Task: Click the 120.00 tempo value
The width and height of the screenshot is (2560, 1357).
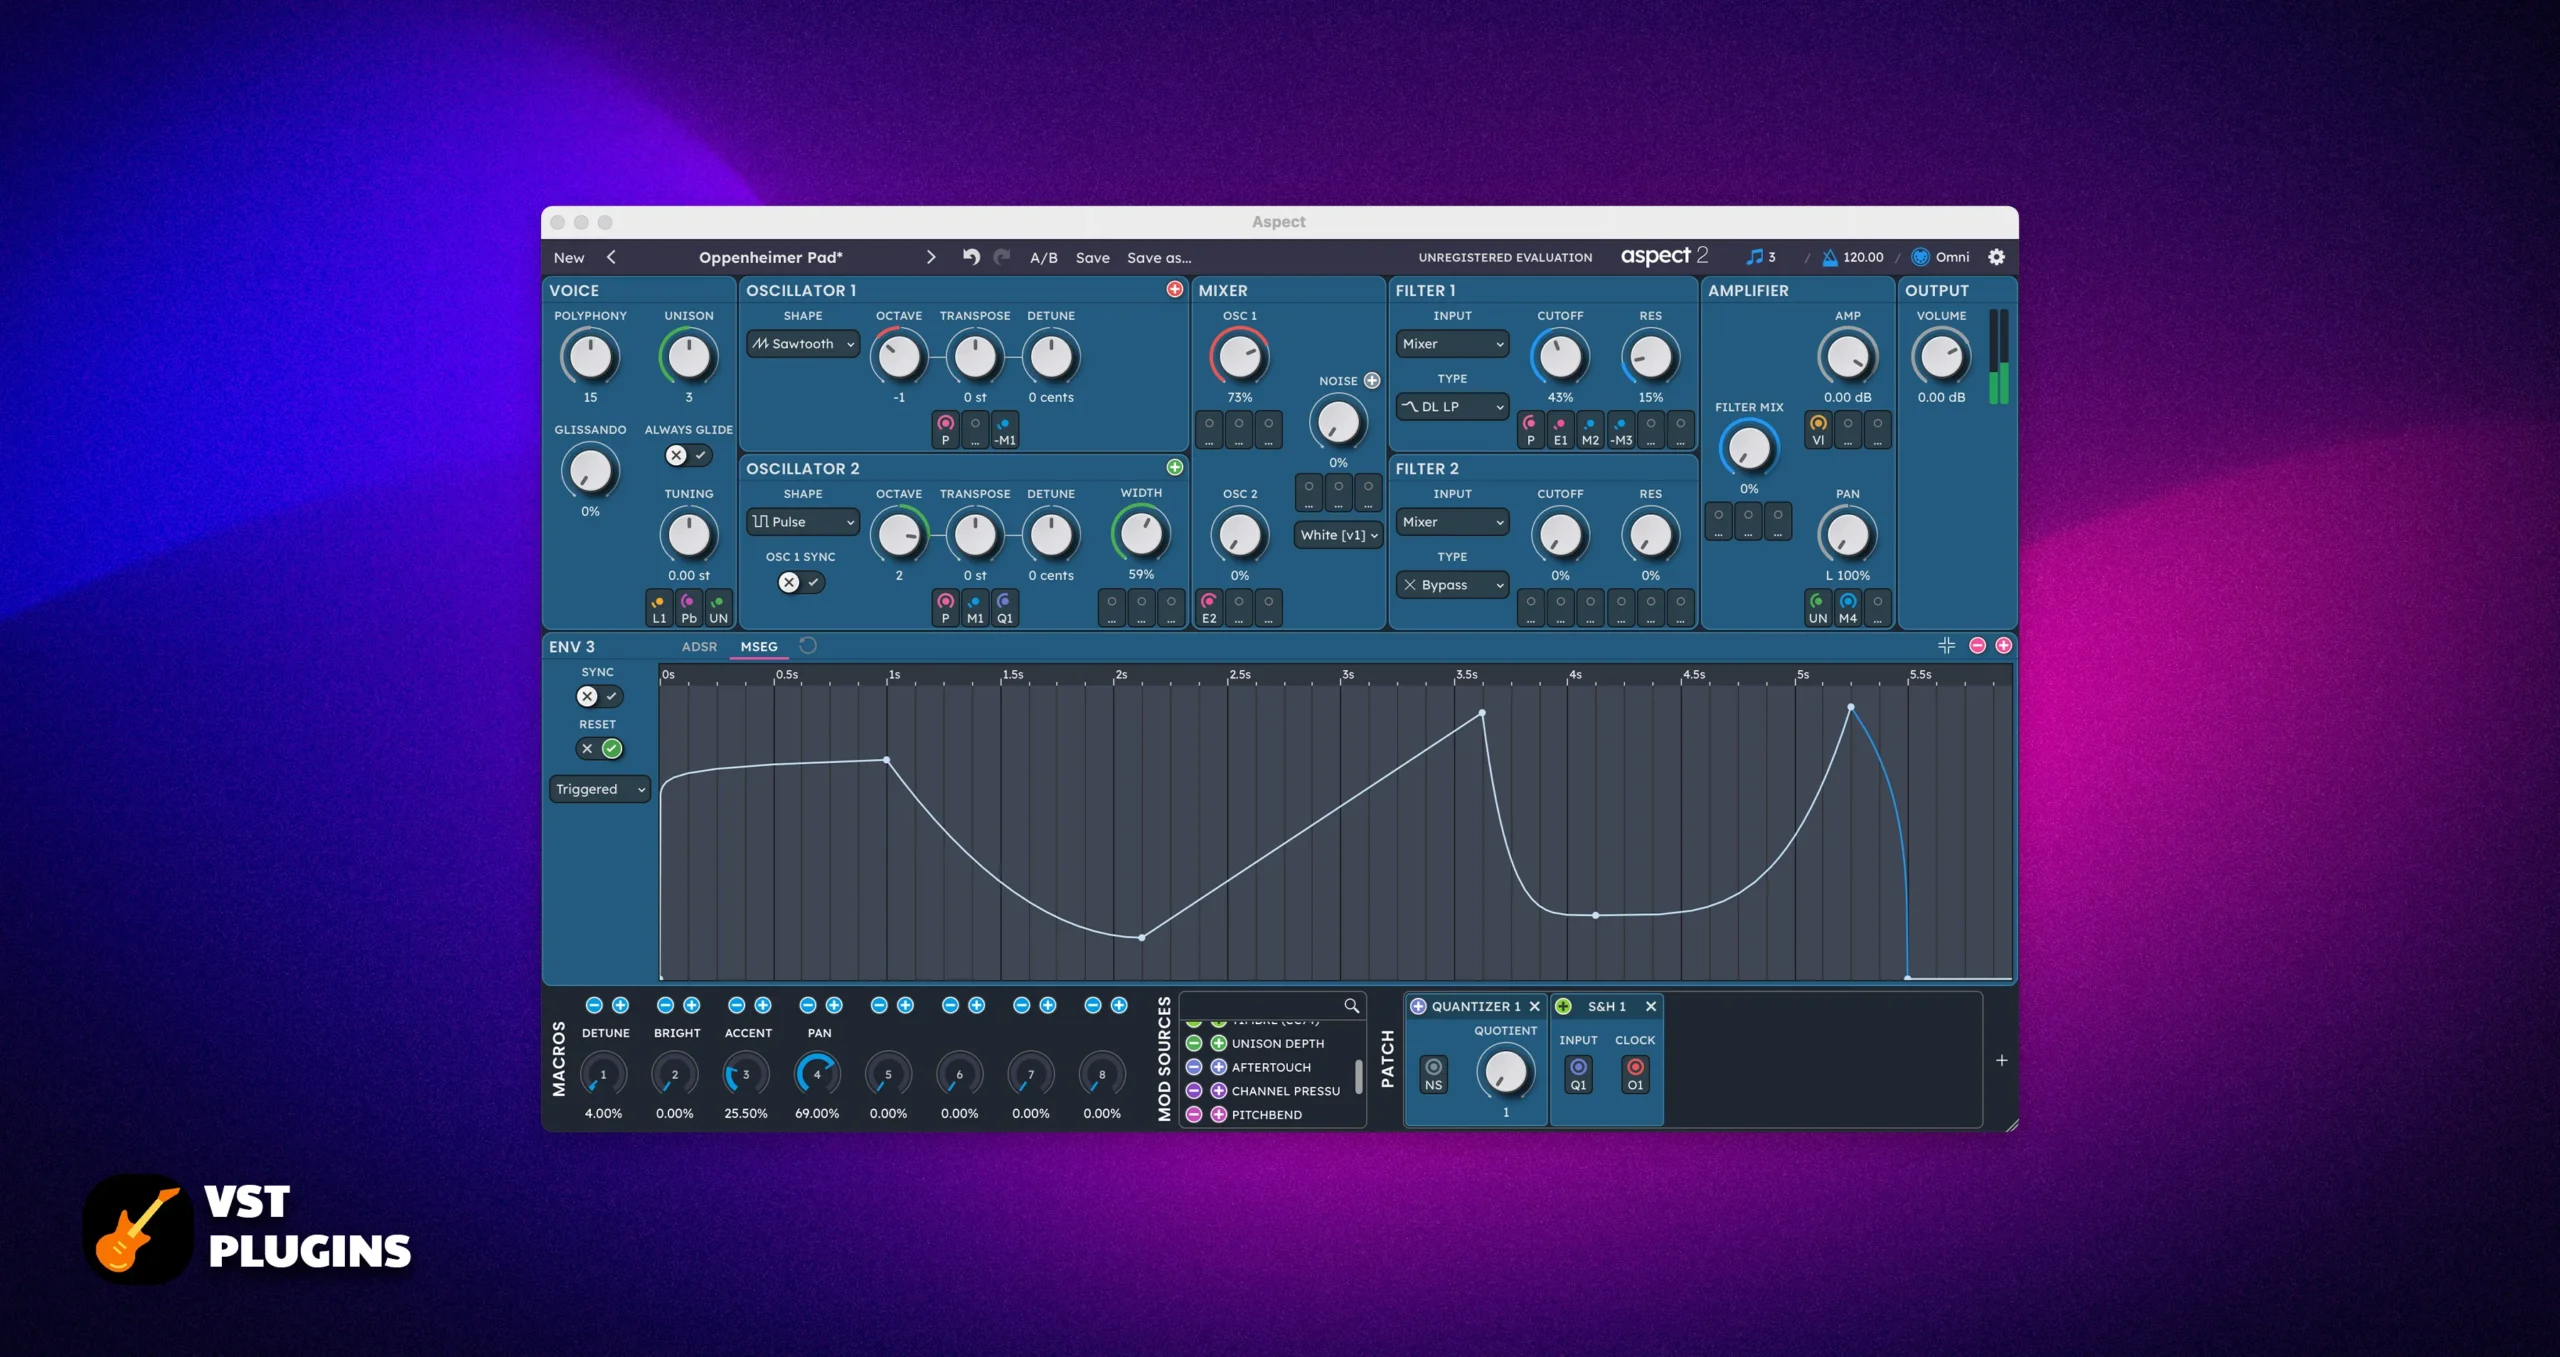Action: (x=1863, y=257)
